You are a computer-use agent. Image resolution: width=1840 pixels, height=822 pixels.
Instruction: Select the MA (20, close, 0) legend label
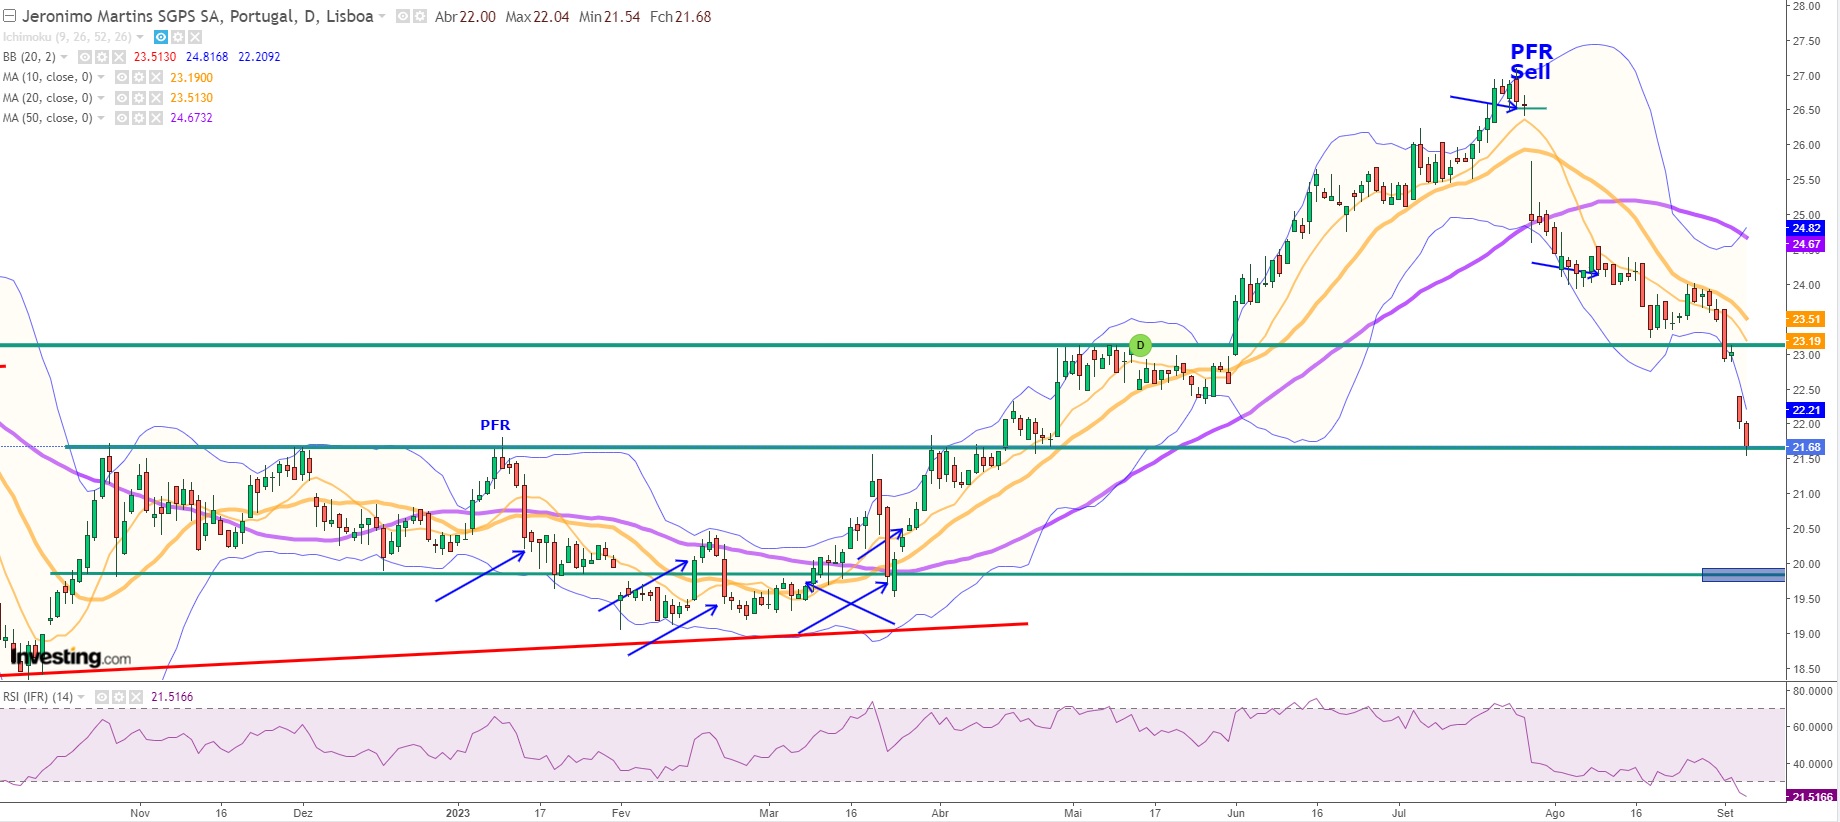point(48,98)
